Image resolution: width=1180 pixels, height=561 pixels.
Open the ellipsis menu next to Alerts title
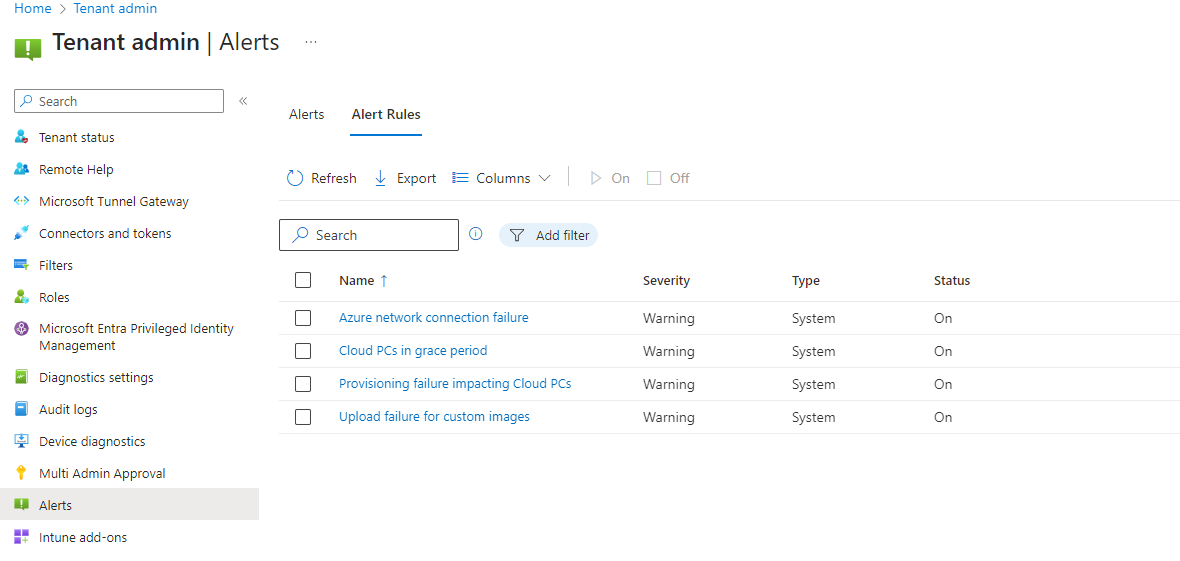(311, 41)
